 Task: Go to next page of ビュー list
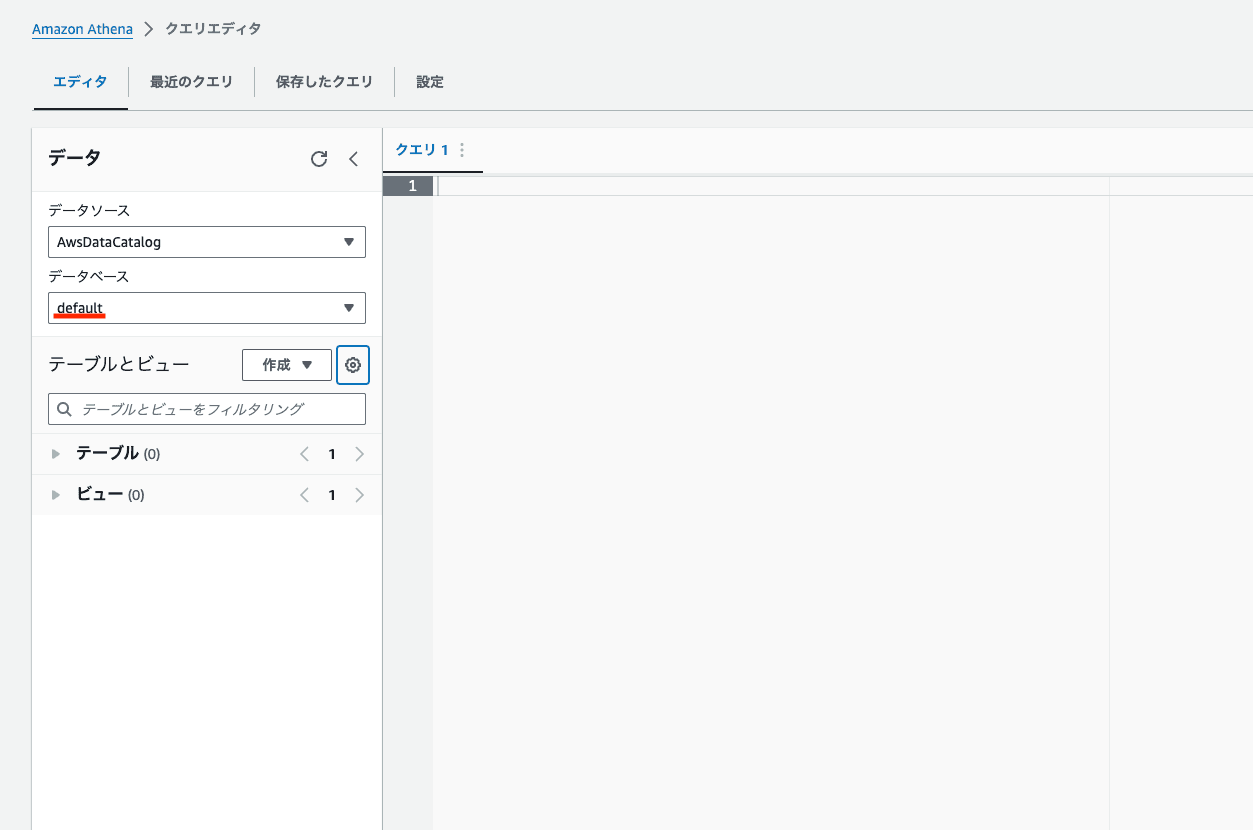pos(360,495)
